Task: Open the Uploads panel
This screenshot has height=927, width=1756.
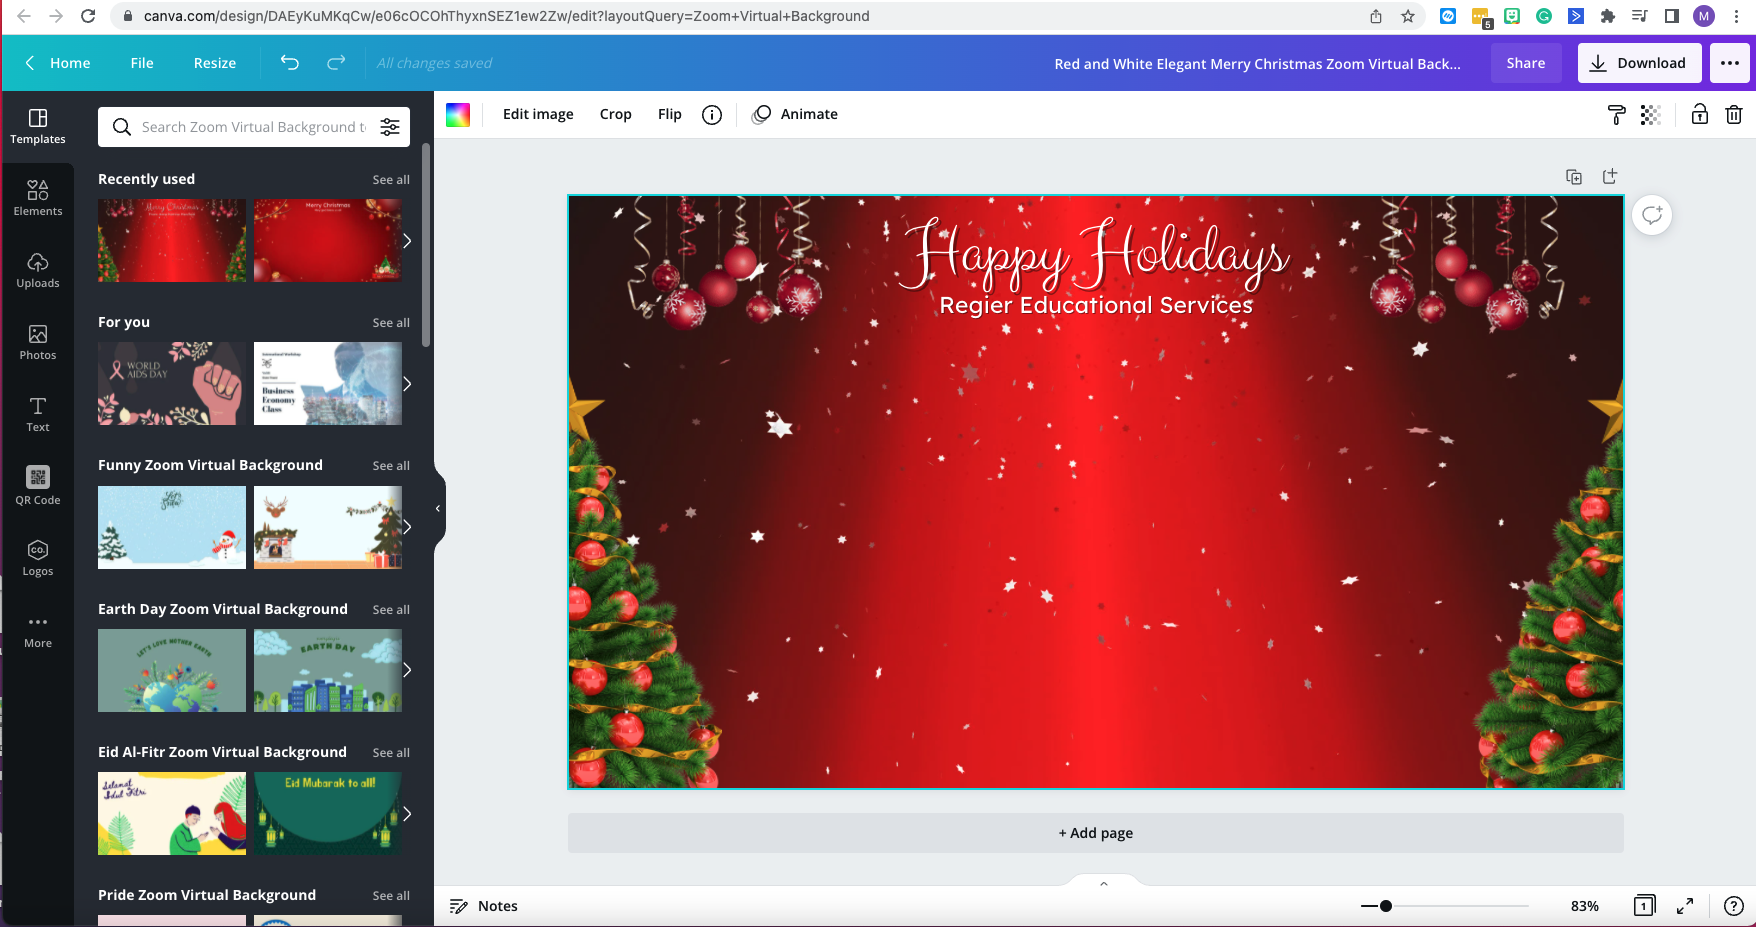Action: [38, 270]
